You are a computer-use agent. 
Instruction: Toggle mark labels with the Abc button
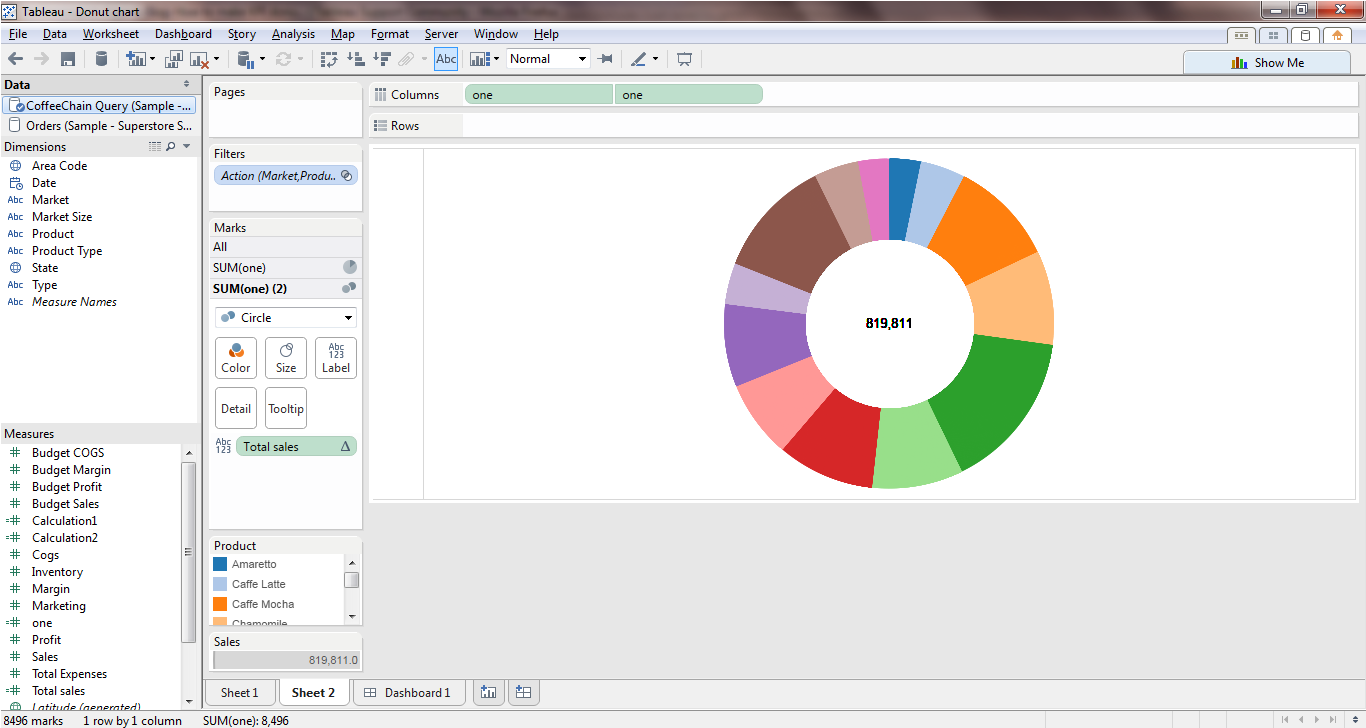point(446,59)
